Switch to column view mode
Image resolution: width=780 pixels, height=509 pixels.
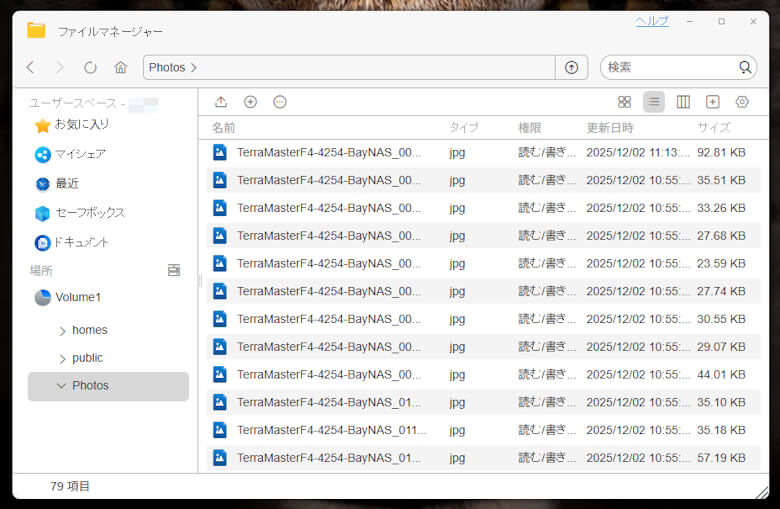[x=683, y=102]
